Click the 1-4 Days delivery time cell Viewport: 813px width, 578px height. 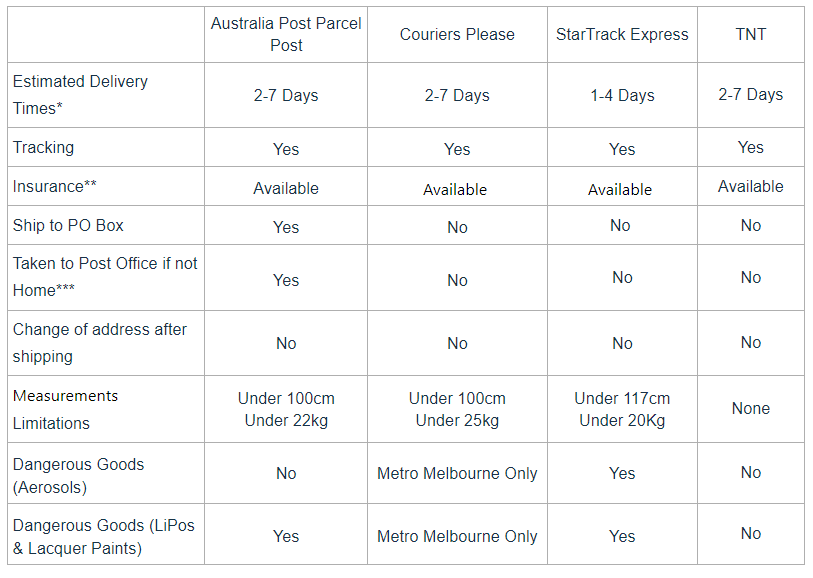pyautogui.click(x=622, y=96)
